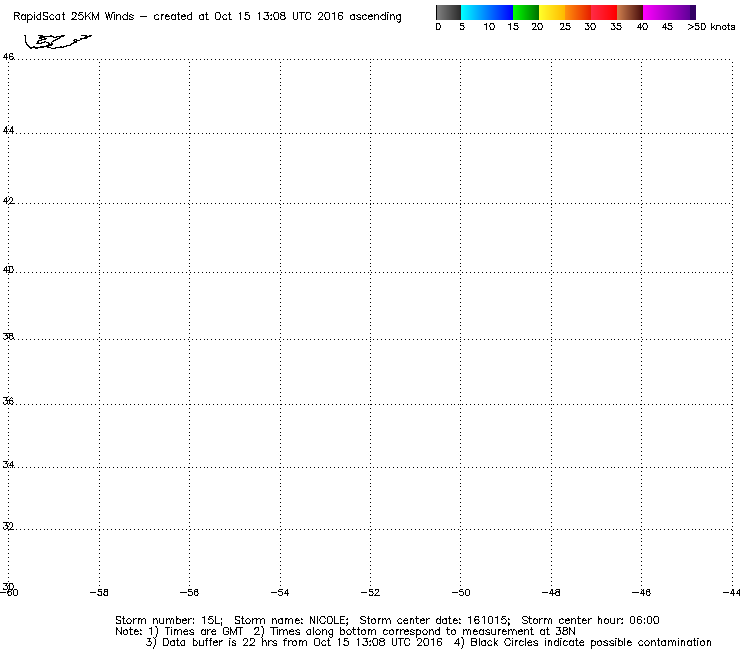The height and width of the screenshot is (650, 740).
Task: Click latitude label 40
Action: tap(8, 270)
